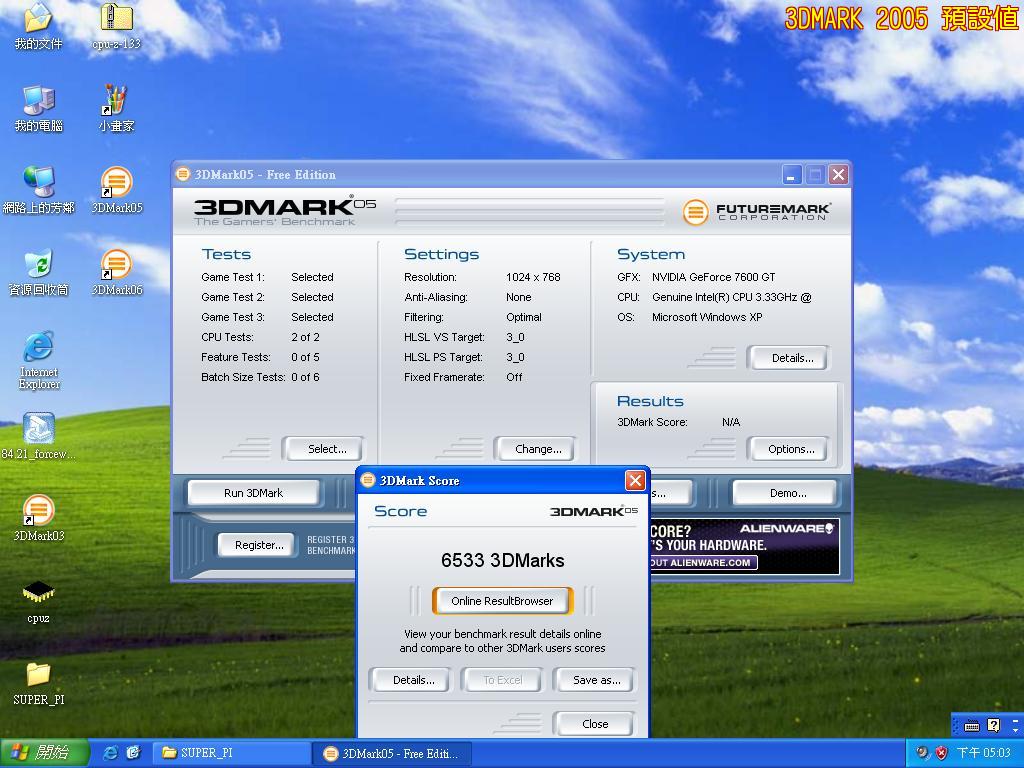Launch Internet Explorer from desktop
The height and width of the screenshot is (768, 1024).
click(x=38, y=349)
